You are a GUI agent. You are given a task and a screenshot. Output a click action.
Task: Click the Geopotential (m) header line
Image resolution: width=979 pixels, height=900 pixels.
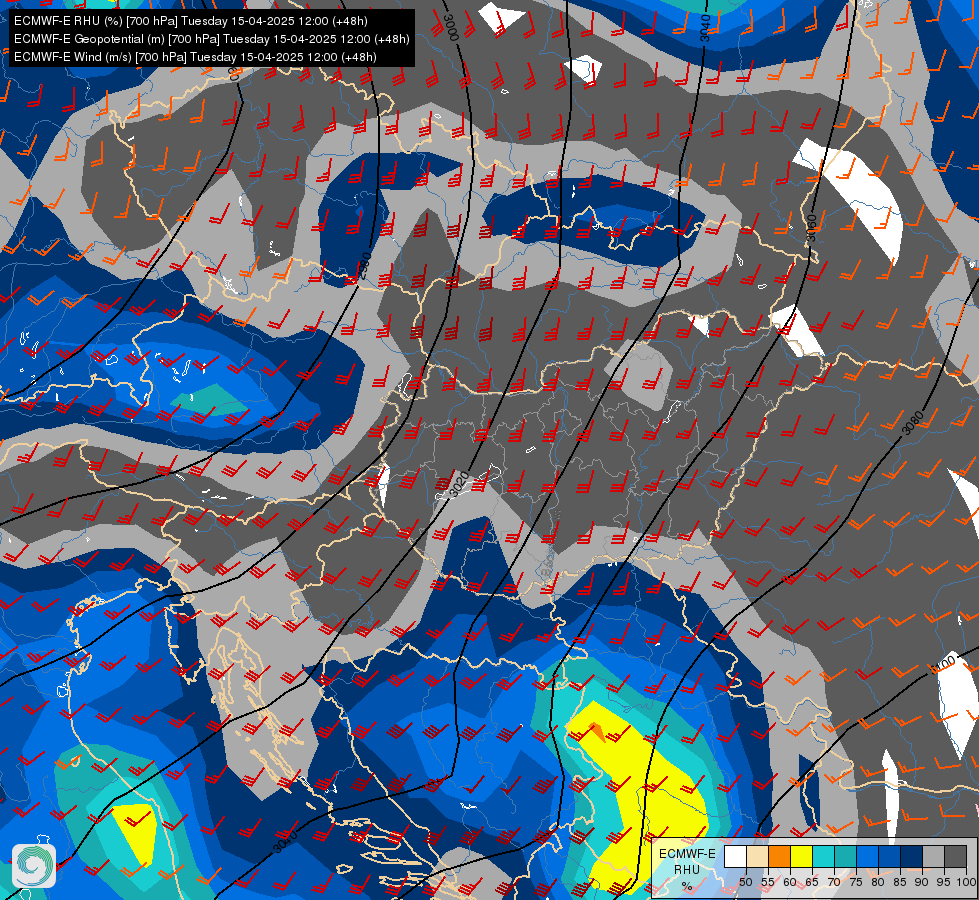212,39
